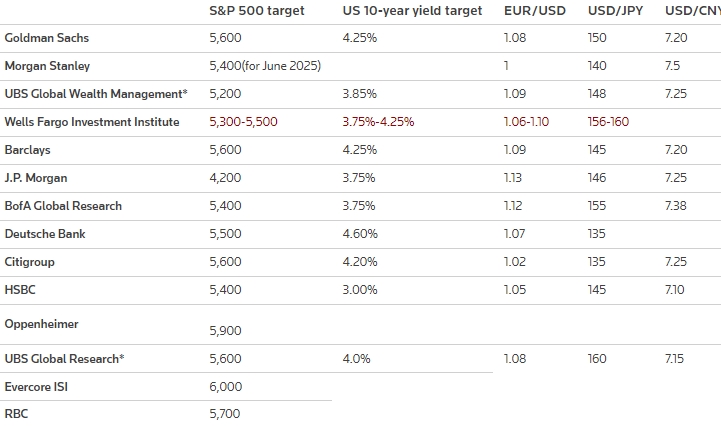Select Wells Fargo Investment Institute row label

point(92,122)
